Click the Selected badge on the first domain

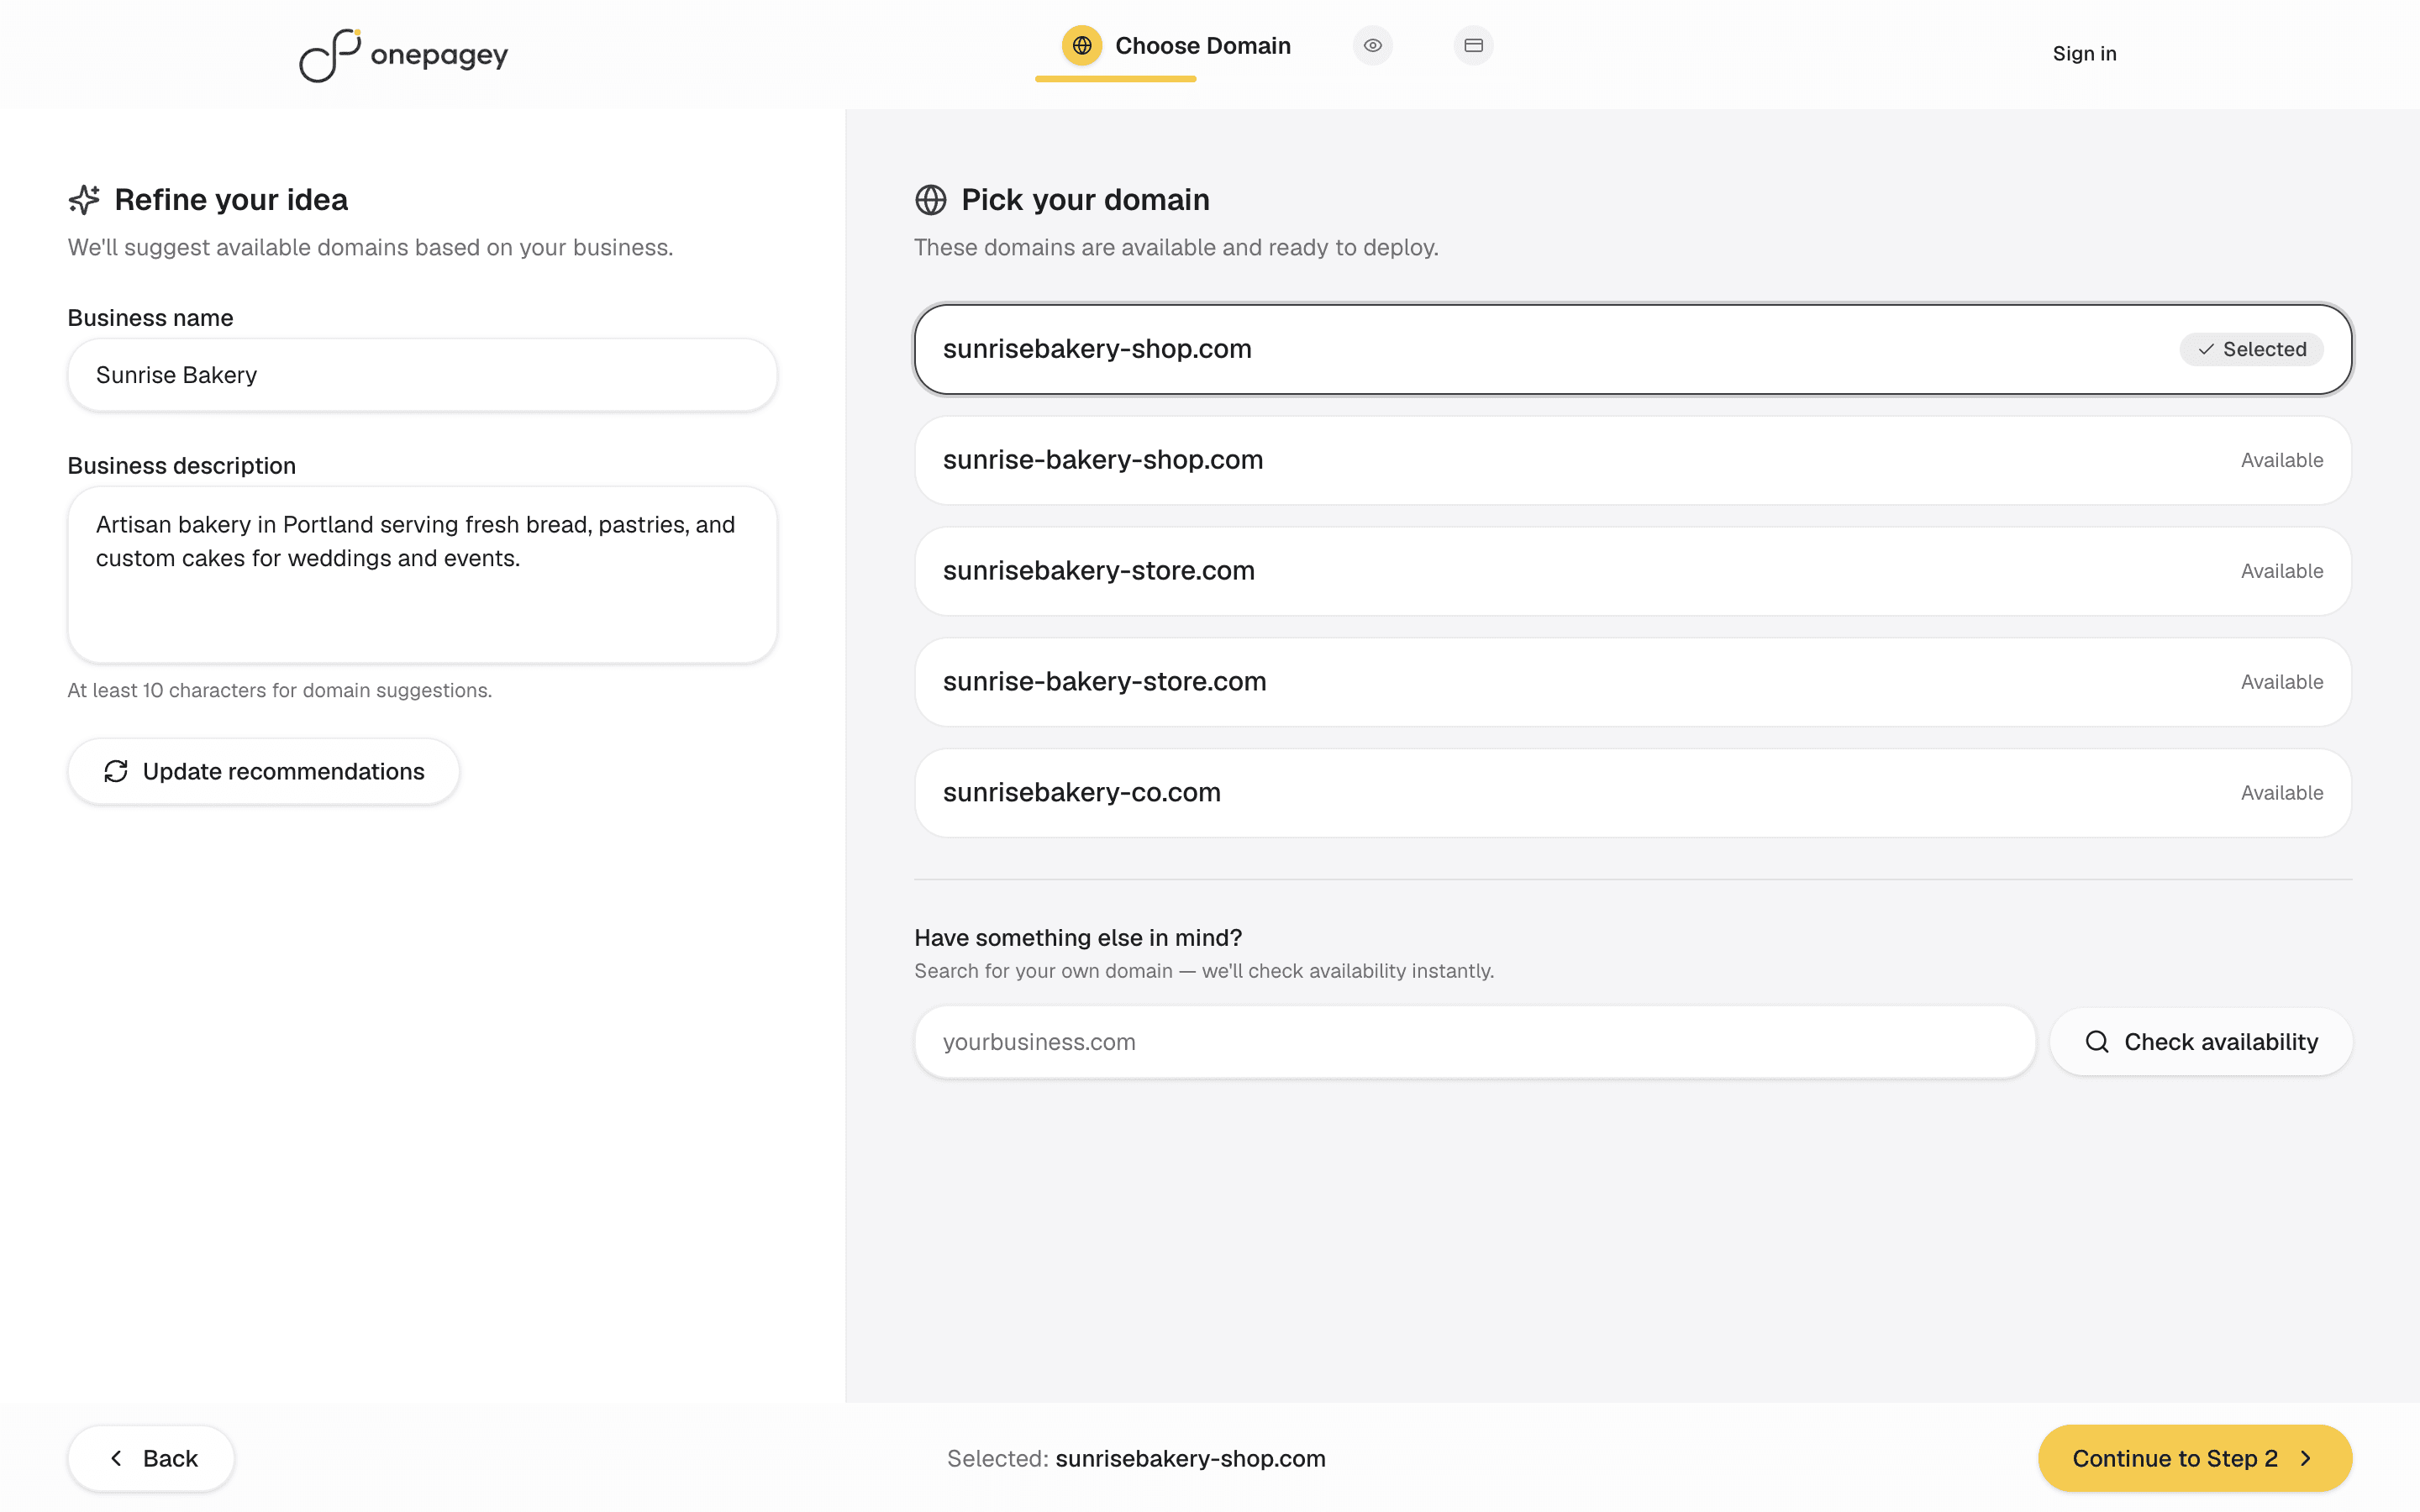pos(2252,349)
